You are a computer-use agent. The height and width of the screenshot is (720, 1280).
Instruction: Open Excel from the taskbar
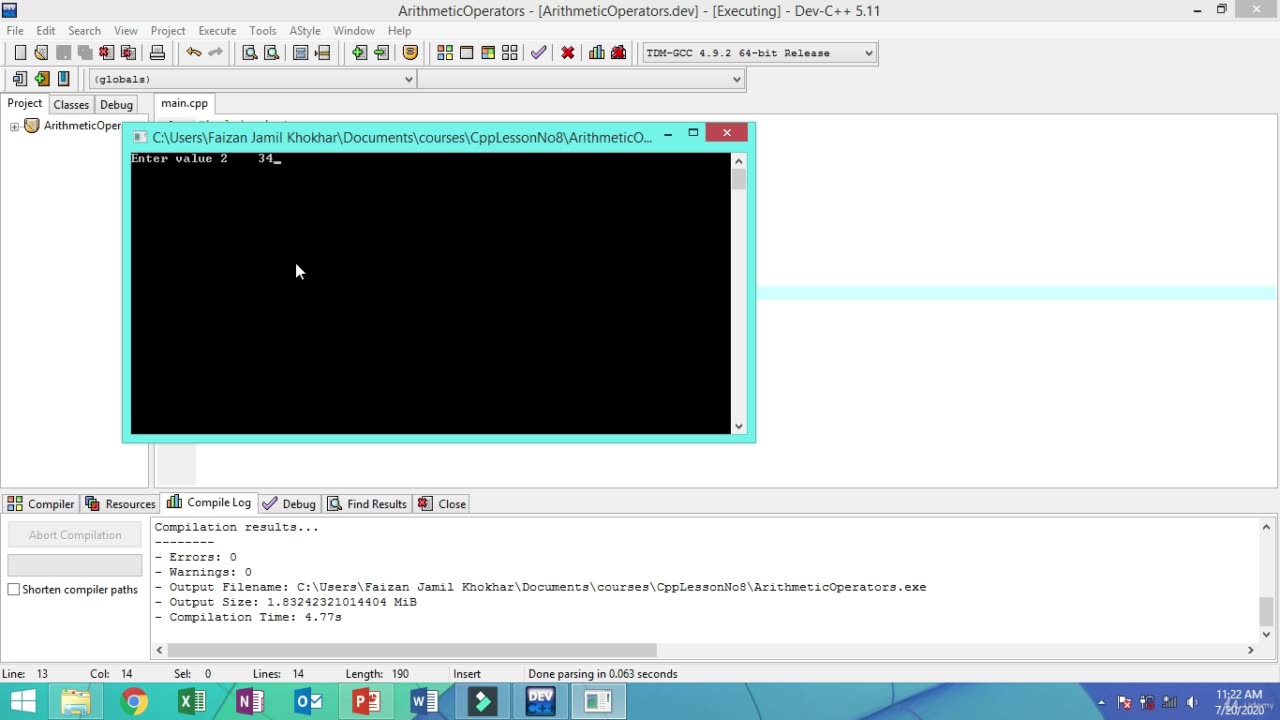tap(192, 702)
